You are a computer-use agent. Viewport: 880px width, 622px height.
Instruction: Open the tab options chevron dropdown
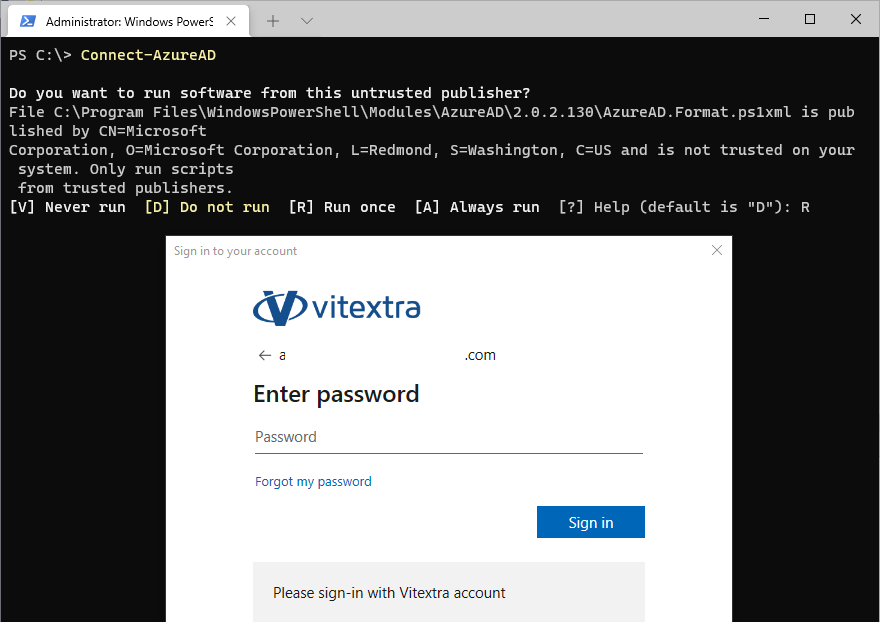[306, 20]
